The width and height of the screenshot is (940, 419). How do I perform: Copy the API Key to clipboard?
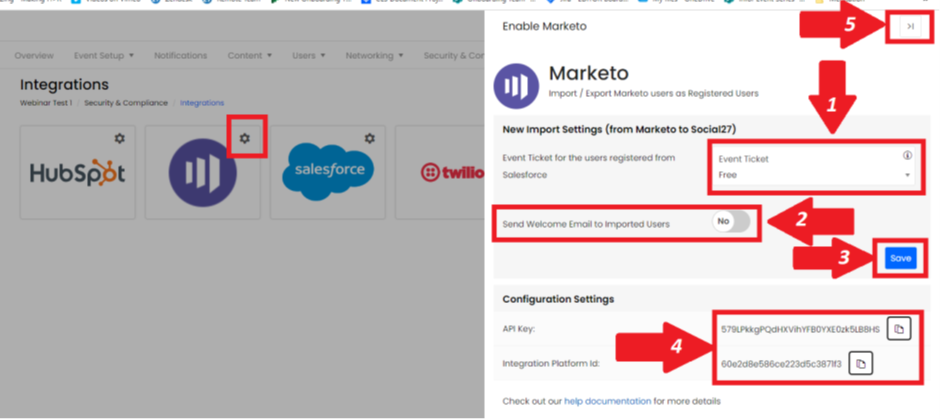pyautogui.click(x=898, y=329)
